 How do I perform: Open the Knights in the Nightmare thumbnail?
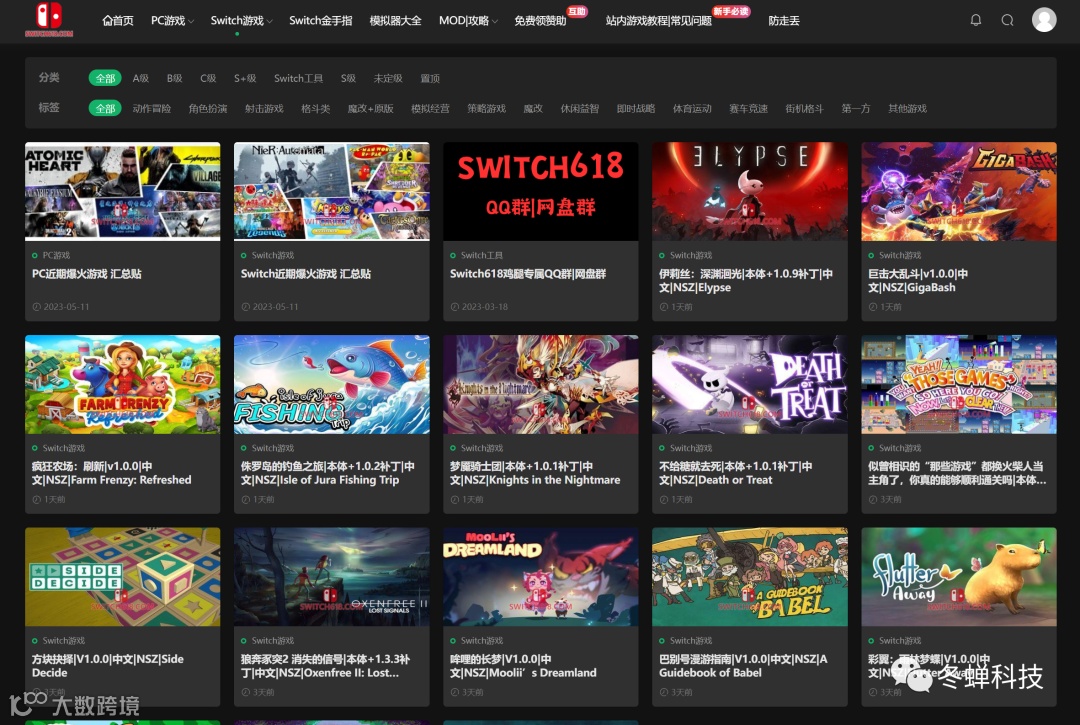click(541, 384)
